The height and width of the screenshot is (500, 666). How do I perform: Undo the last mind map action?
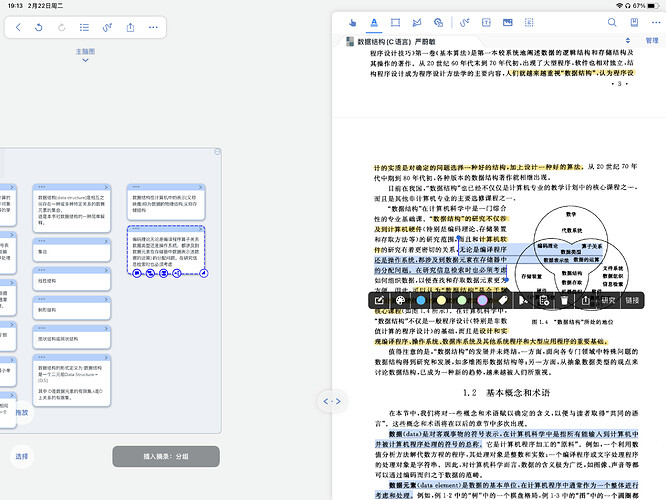pos(39,28)
